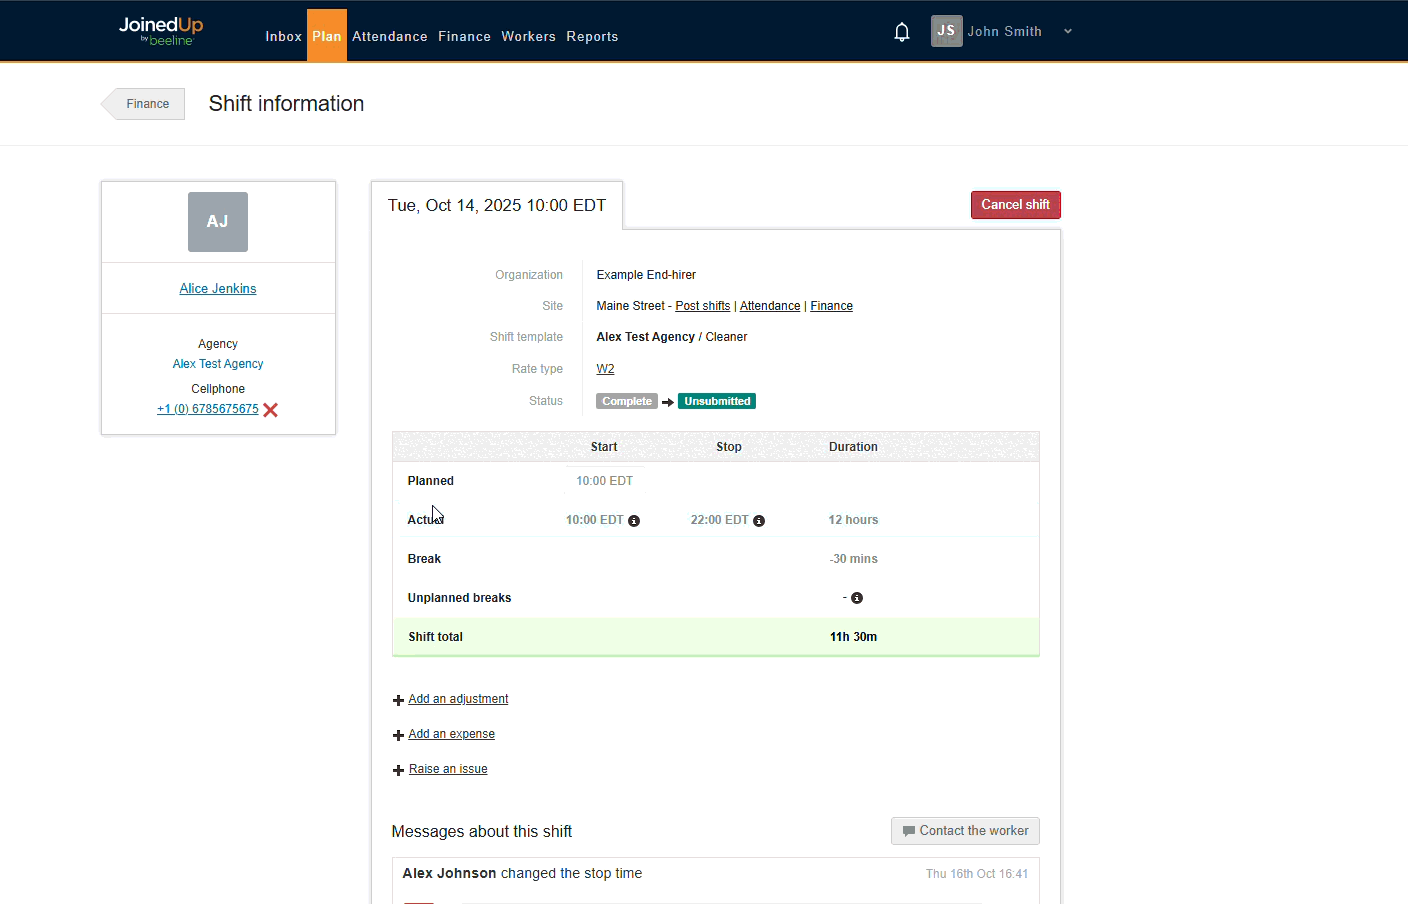
Task: Open the Reports menu
Action: [592, 37]
